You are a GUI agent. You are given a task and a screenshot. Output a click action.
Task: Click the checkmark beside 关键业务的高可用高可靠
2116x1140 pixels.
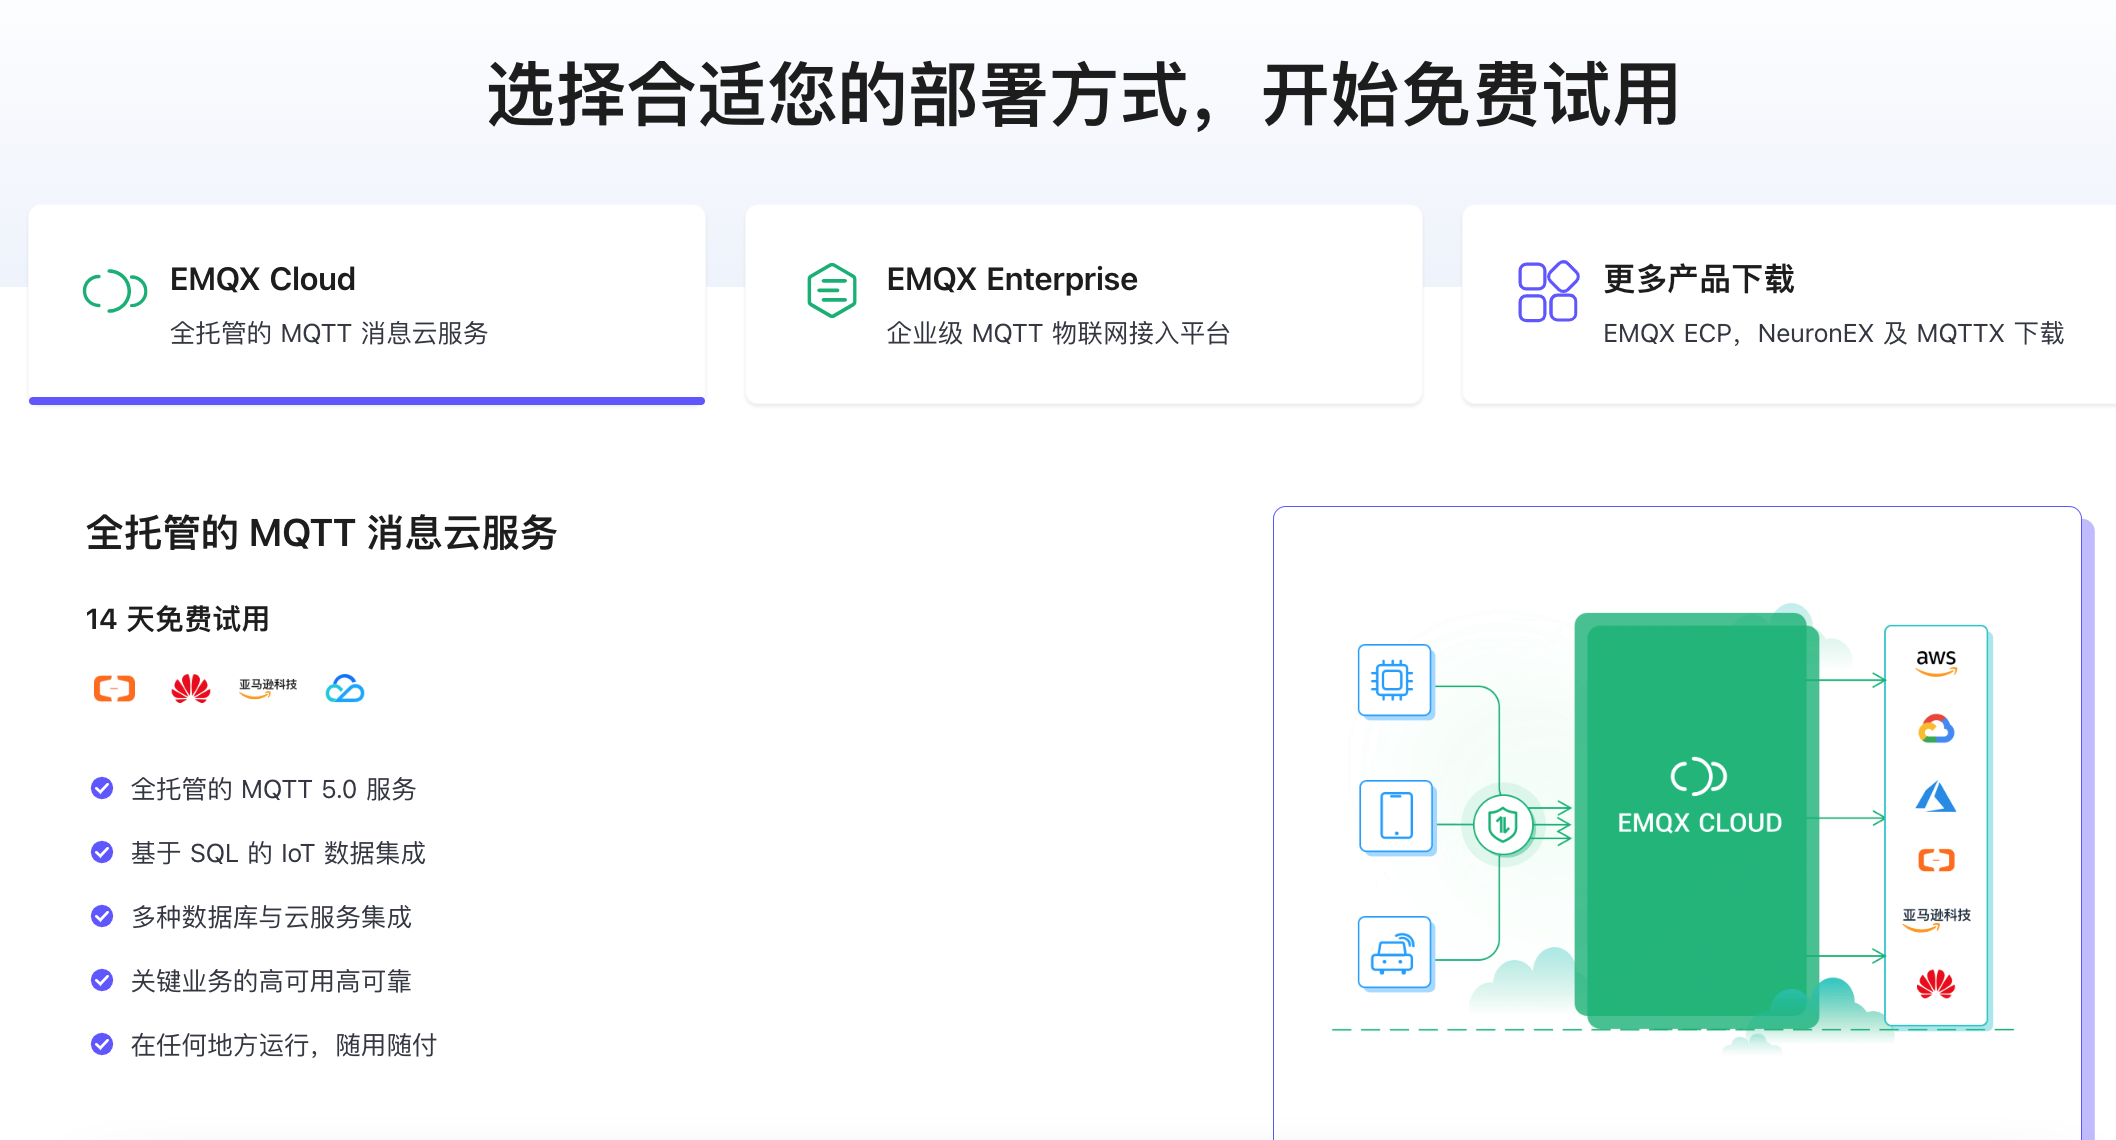coord(102,981)
